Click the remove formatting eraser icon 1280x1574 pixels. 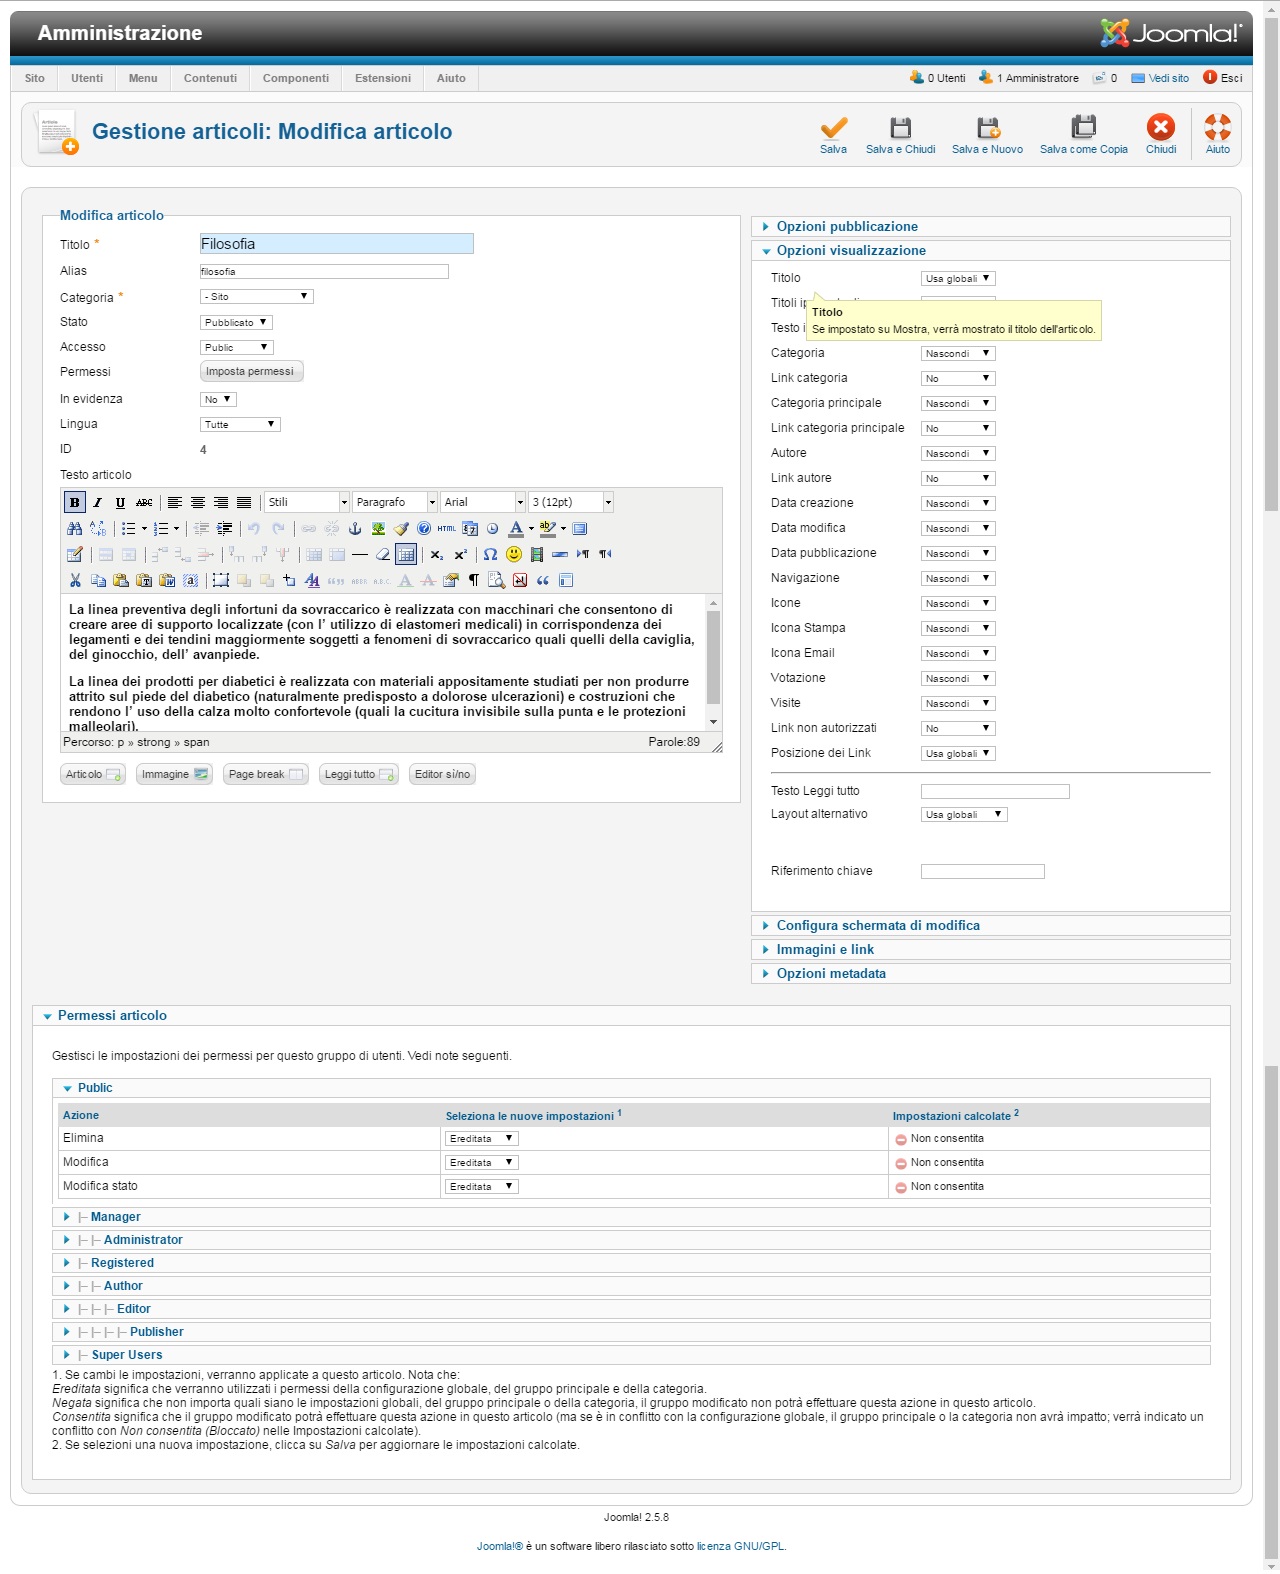click(382, 554)
